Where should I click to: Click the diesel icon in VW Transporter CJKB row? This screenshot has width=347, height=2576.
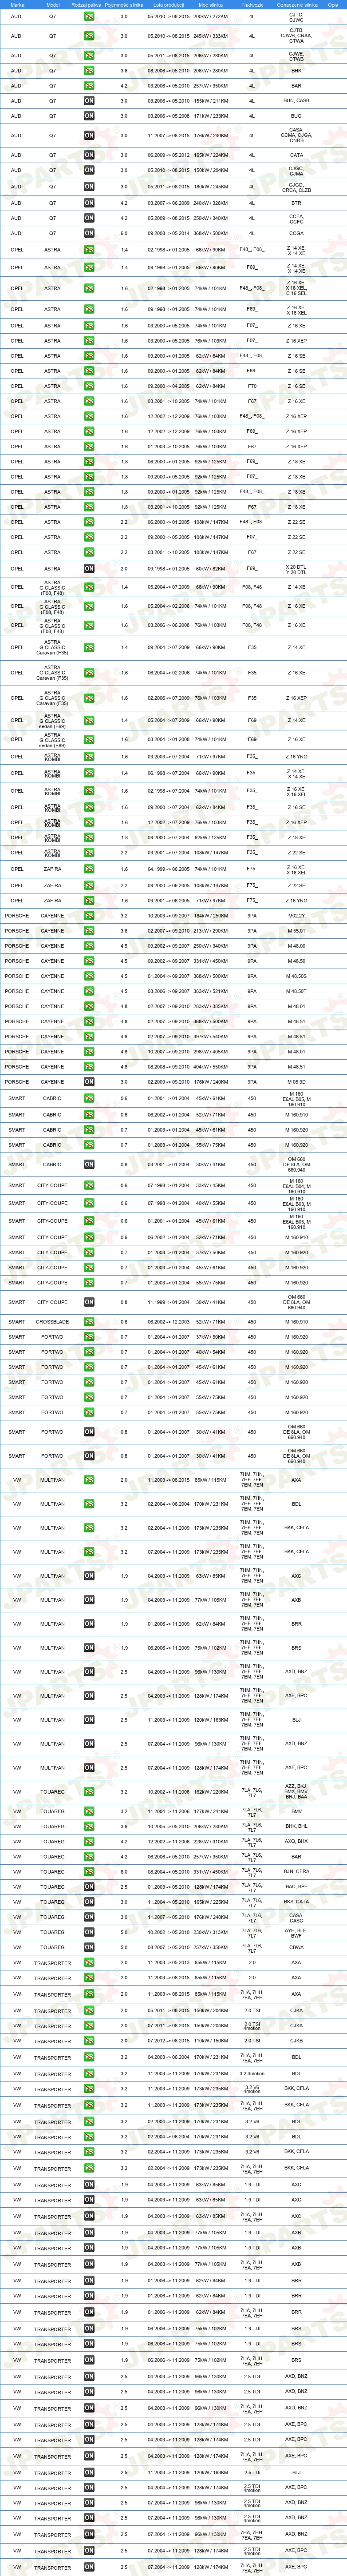(89, 2041)
